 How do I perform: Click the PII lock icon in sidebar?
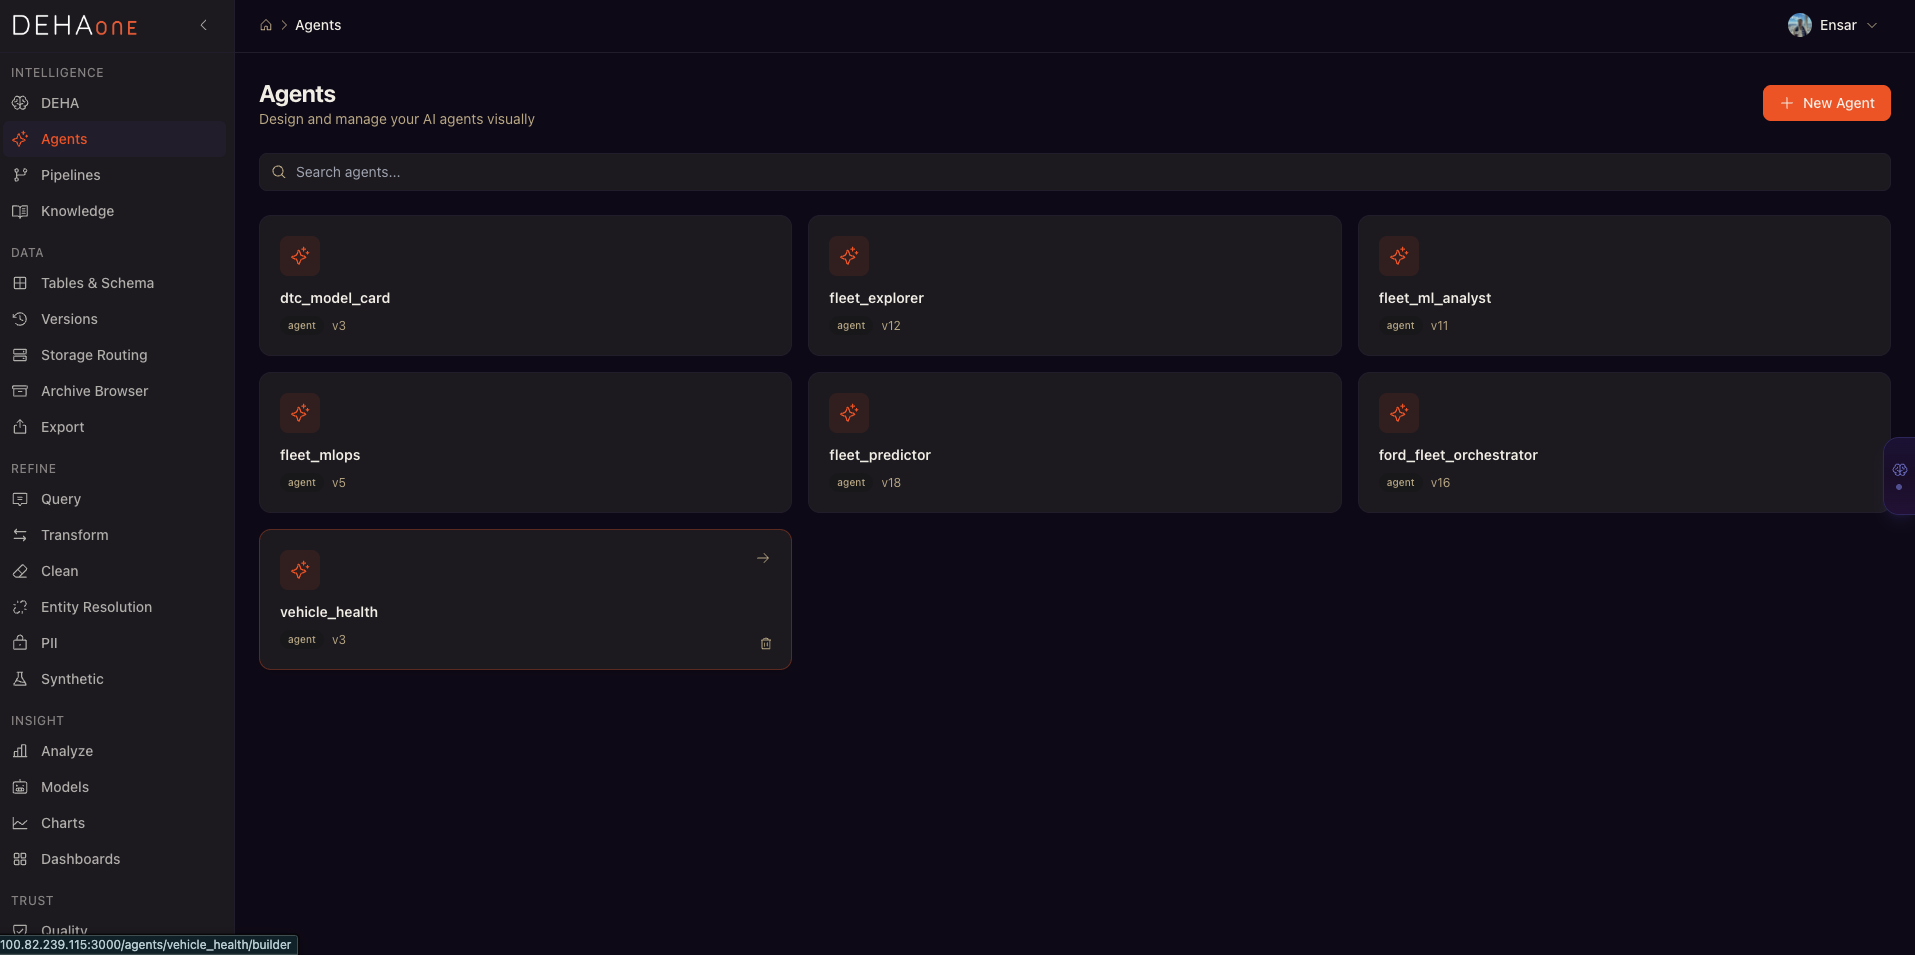pyautogui.click(x=20, y=643)
